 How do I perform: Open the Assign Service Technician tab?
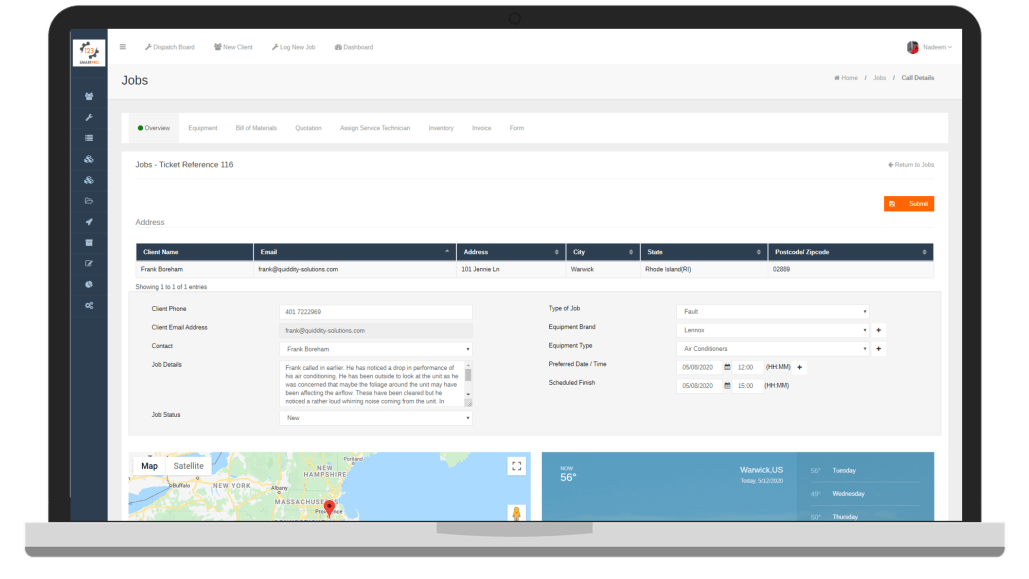coord(374,128)
